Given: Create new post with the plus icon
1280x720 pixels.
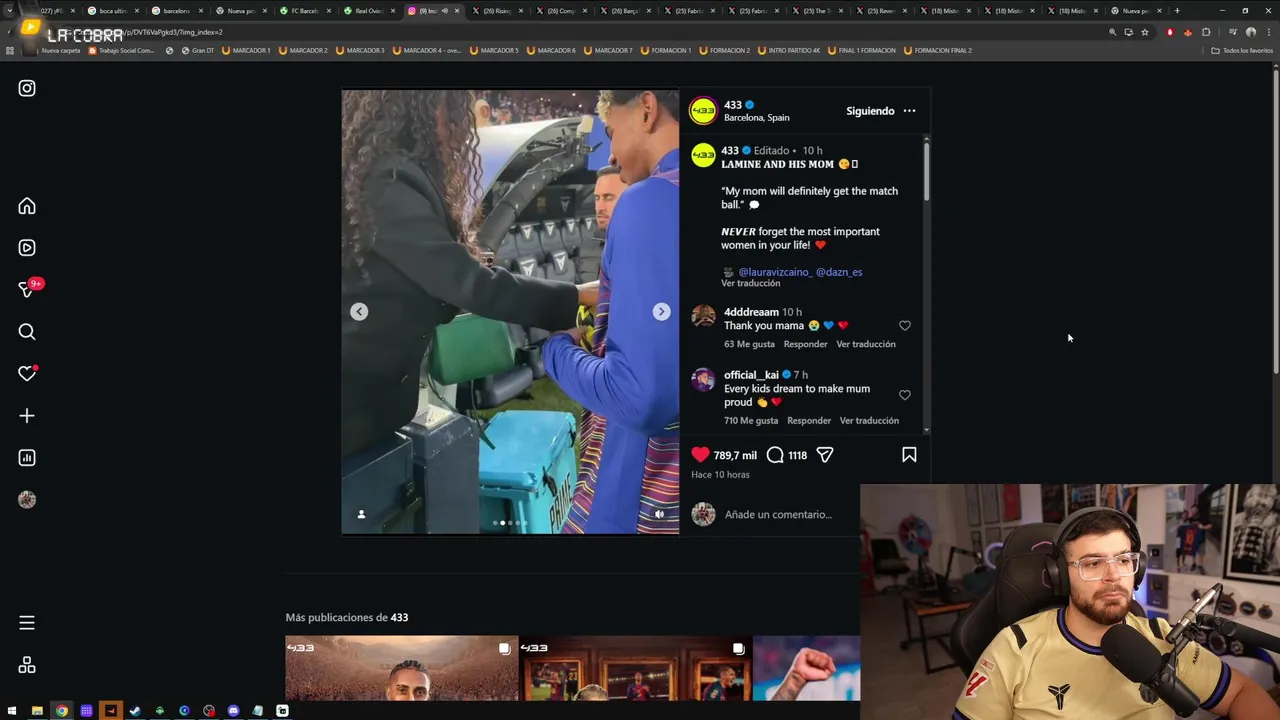Looking at the screenshot, I should coord(27,416).
